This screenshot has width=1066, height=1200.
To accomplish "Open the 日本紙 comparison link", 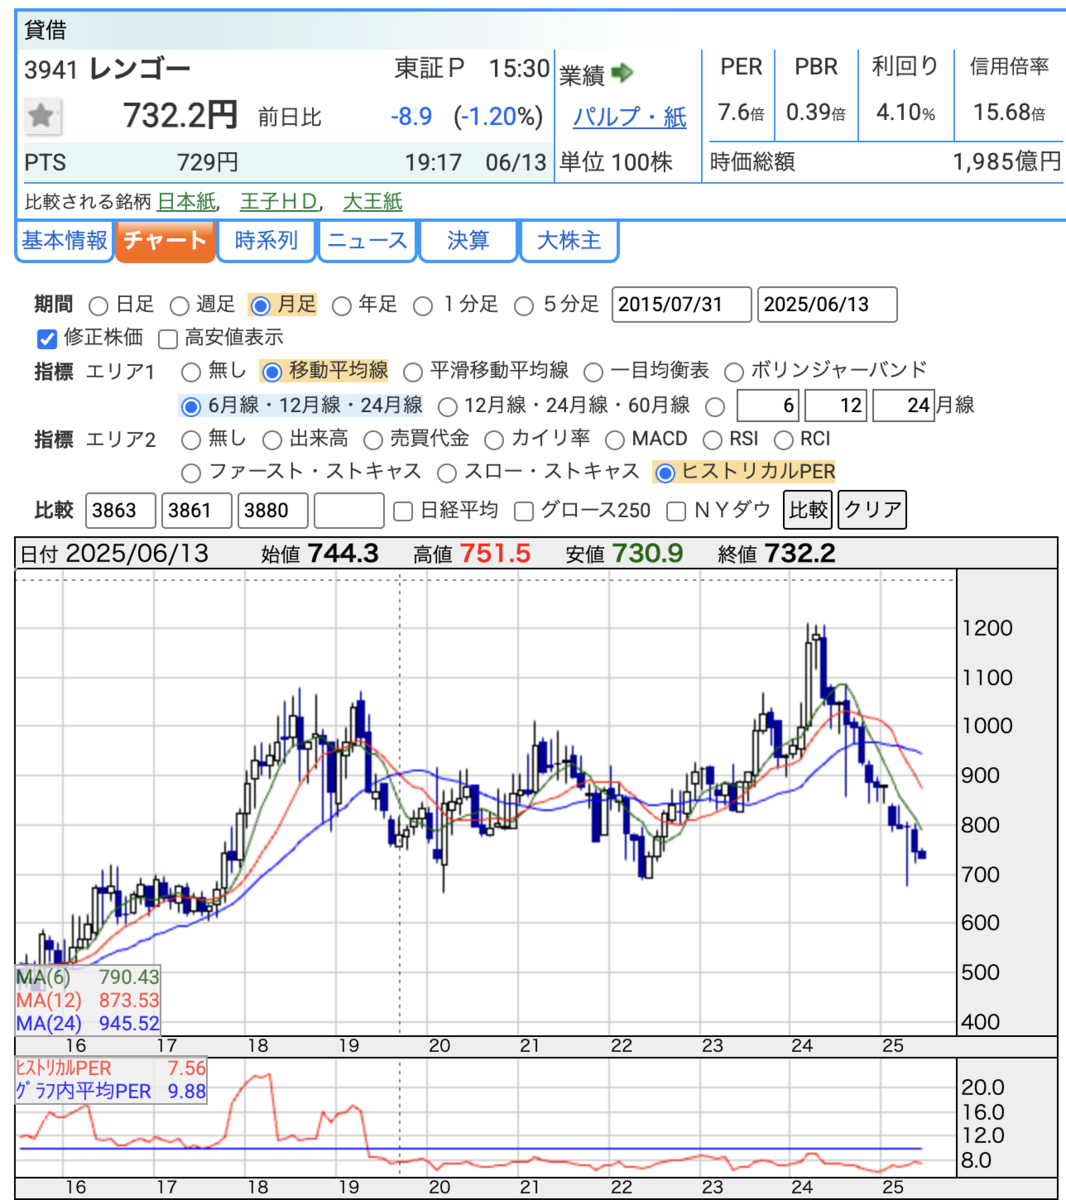I will click(x=186, y=201).
